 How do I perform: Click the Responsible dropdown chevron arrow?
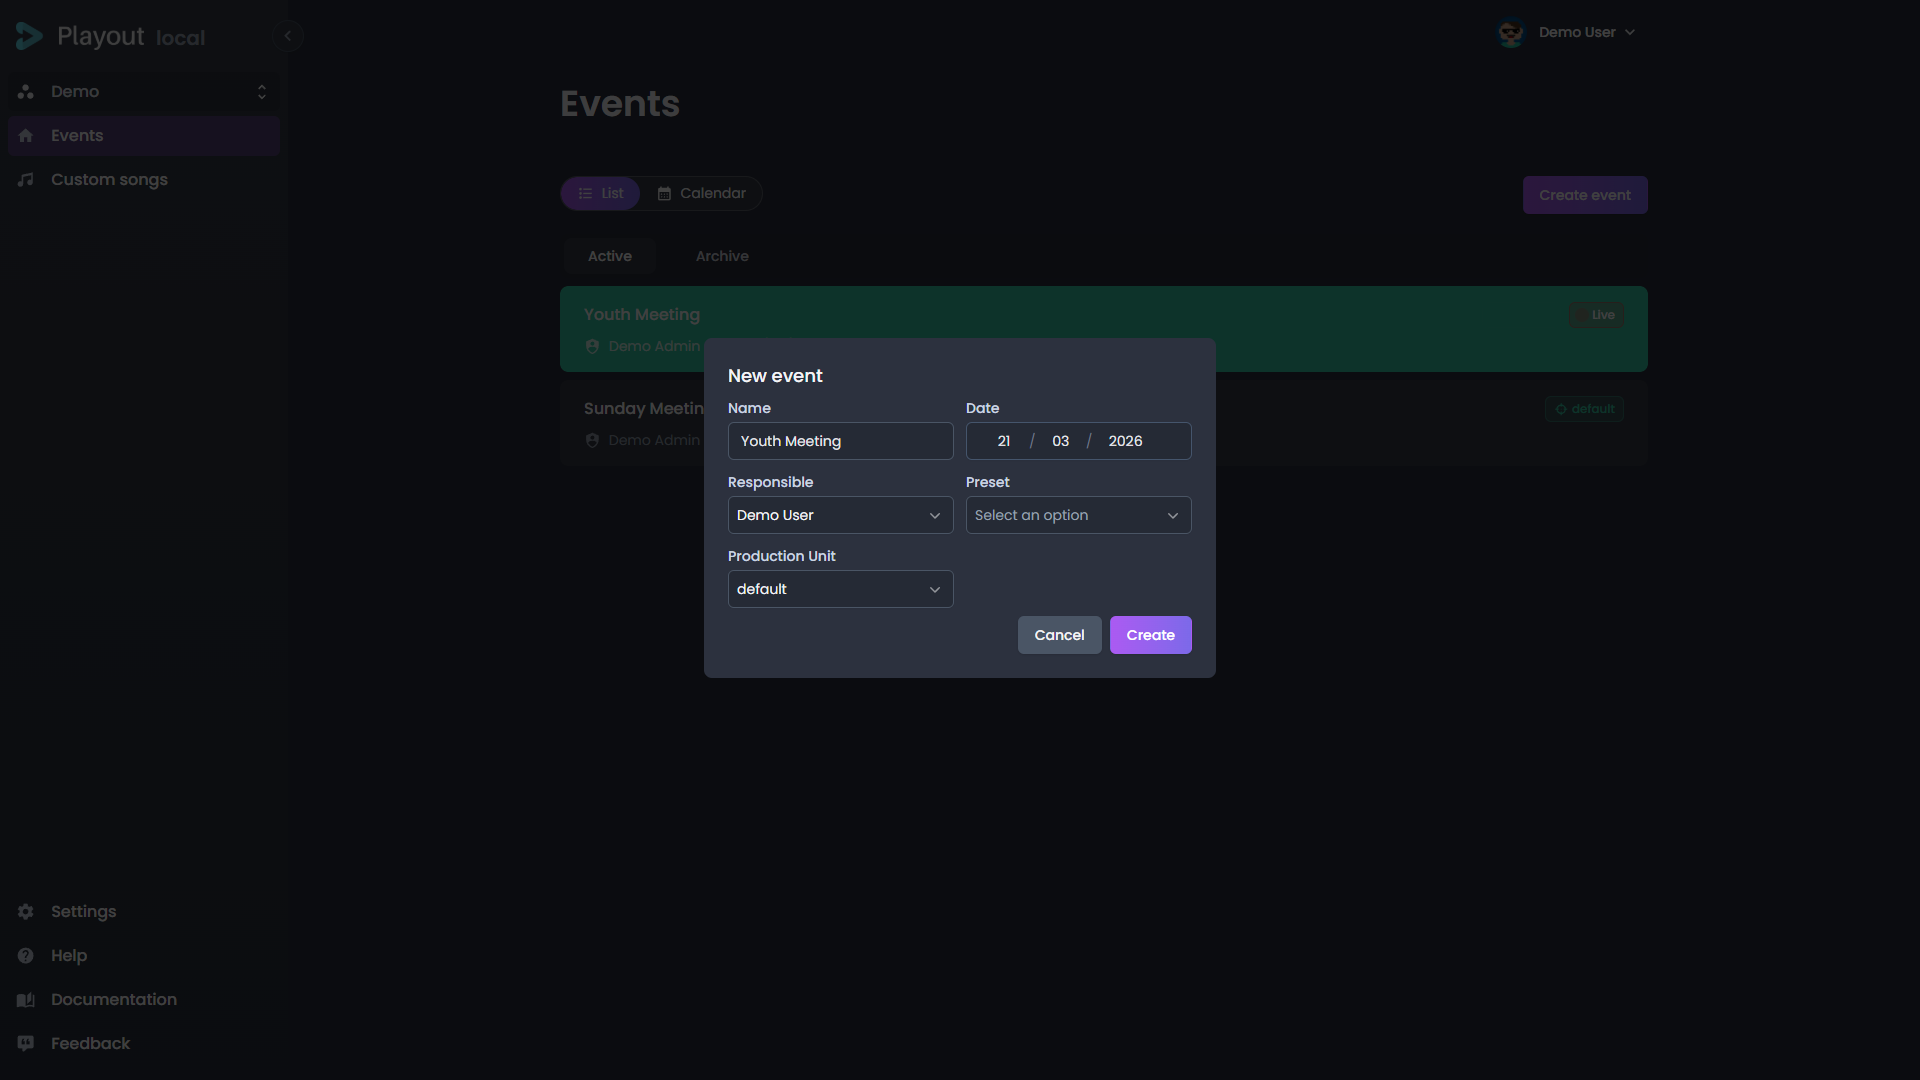(935, 516)
